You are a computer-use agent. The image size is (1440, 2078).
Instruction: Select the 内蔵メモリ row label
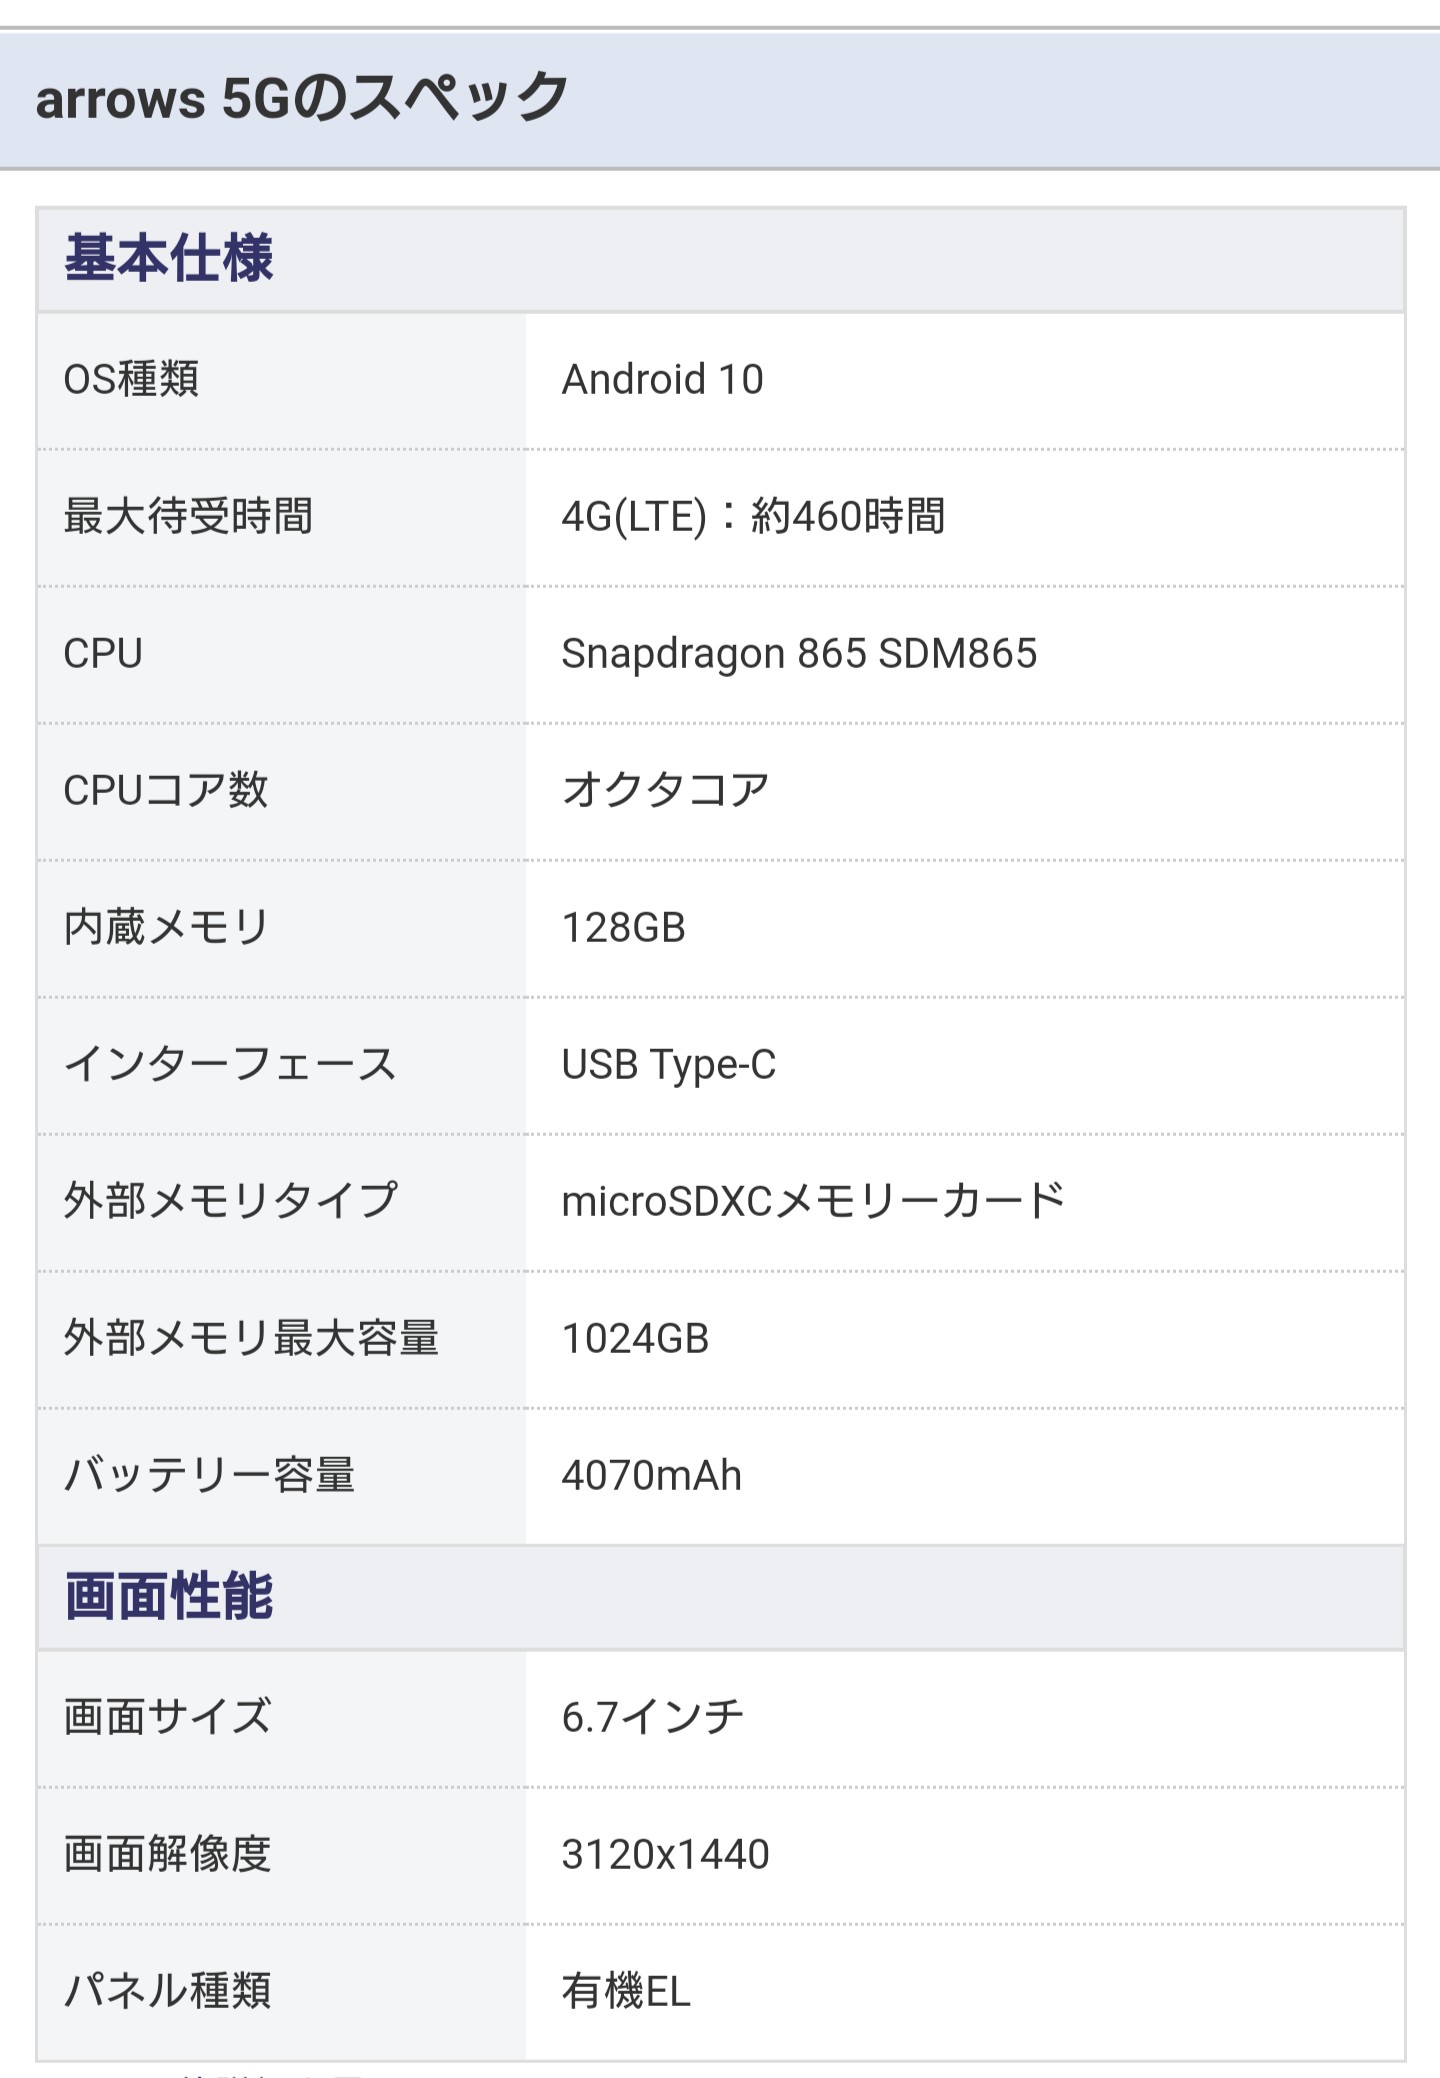coord(166,928)
